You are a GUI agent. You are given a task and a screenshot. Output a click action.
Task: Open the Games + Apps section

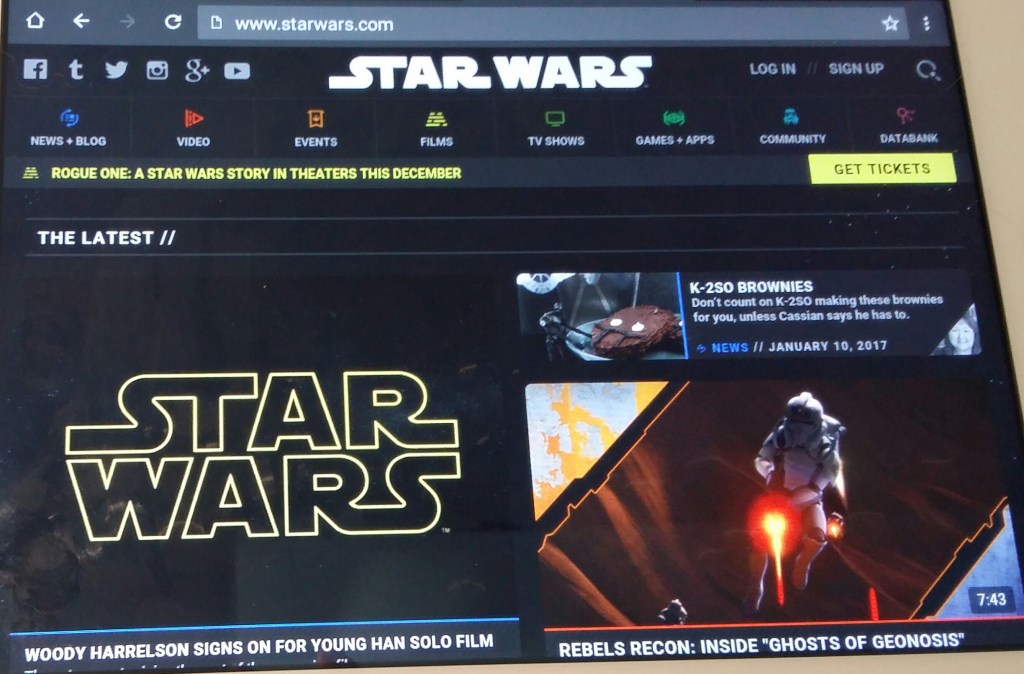675,140
